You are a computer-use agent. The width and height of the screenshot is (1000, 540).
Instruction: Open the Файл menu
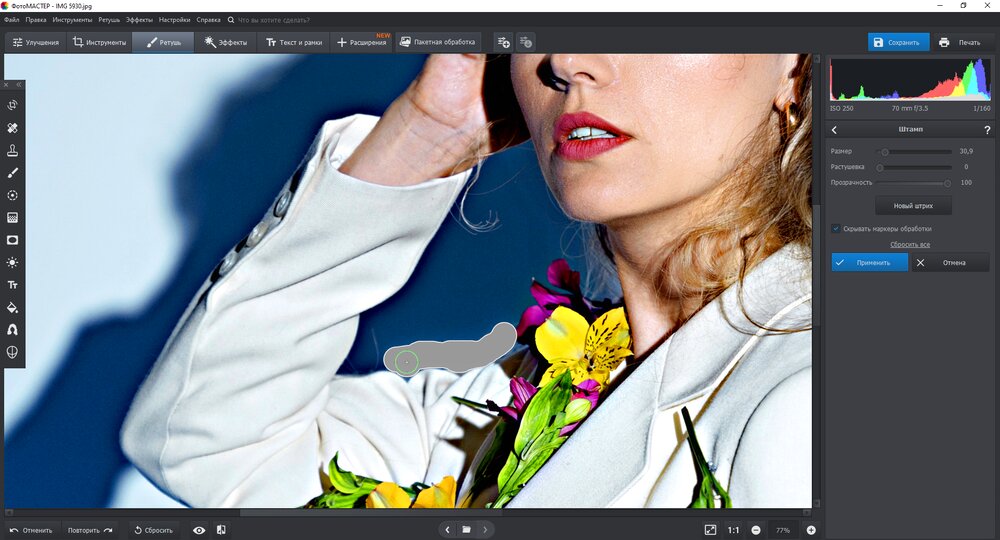pos(11,20)
